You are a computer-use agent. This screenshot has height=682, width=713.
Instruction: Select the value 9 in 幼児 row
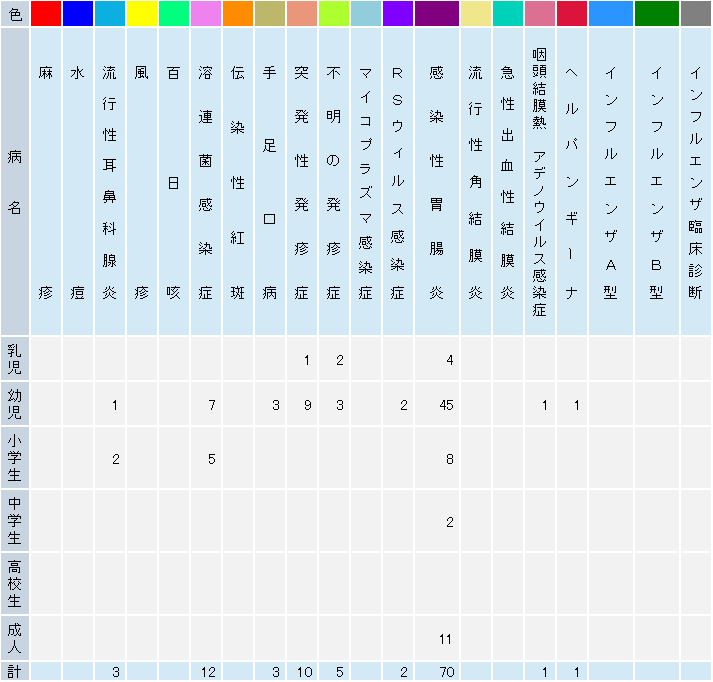tap(308, 405)
